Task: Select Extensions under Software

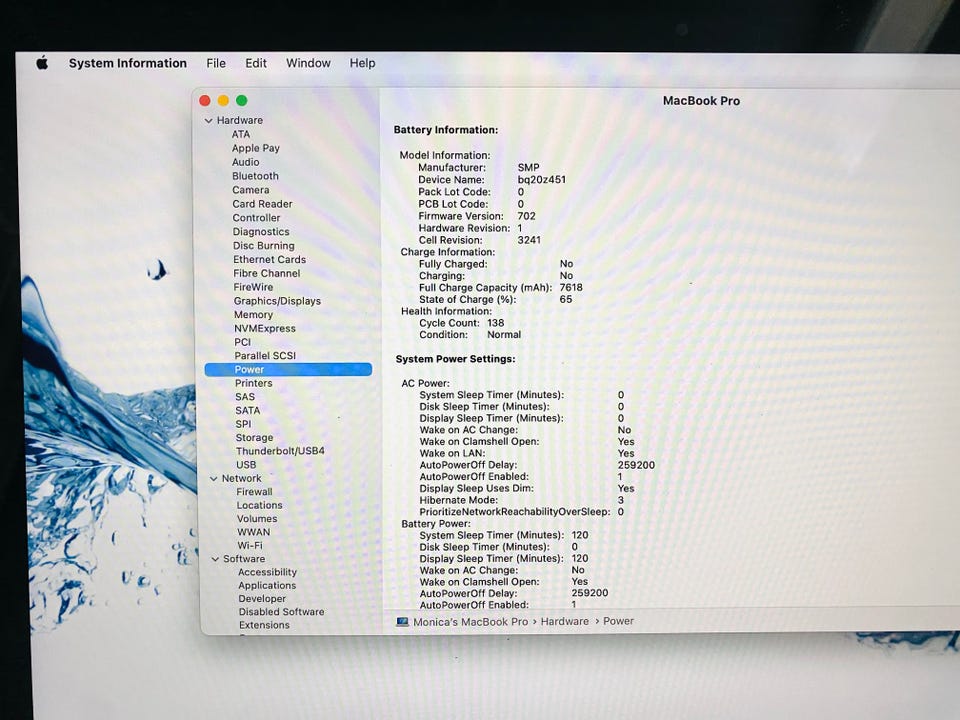Action: 264,625
